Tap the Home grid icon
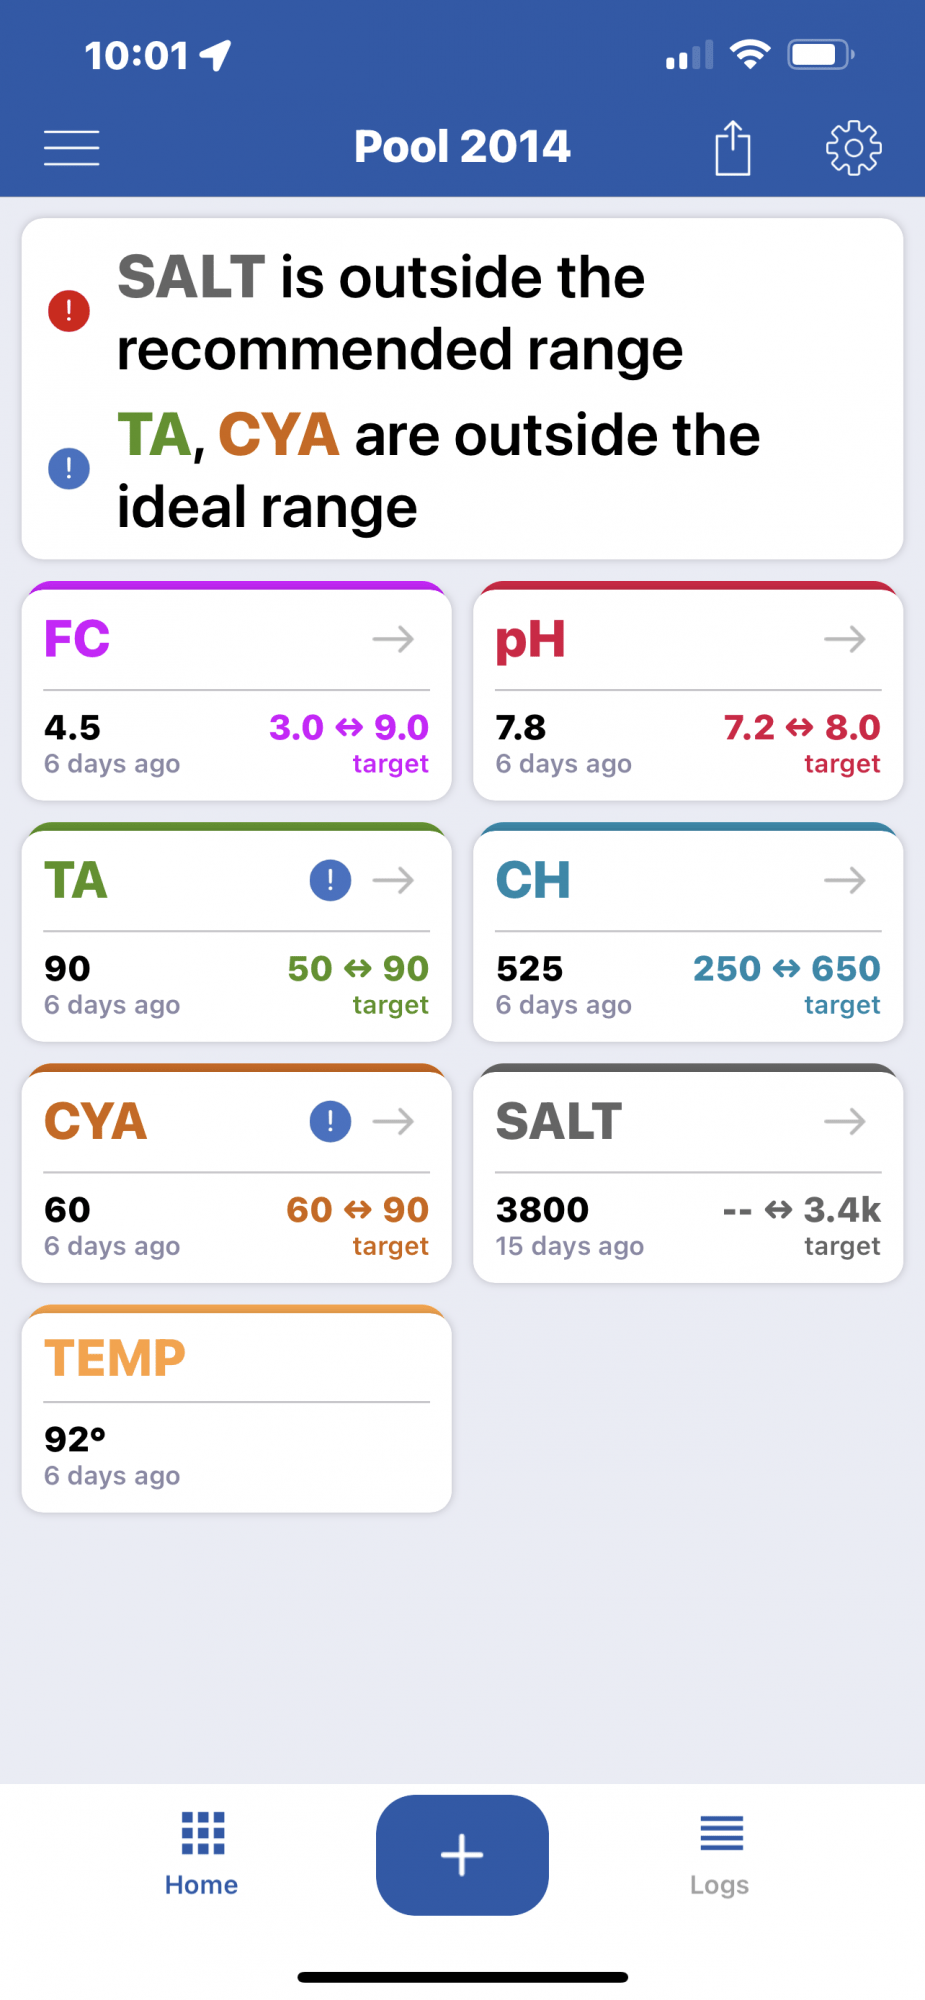This screenshot has width=925, height=2000. pos(203,1833)
